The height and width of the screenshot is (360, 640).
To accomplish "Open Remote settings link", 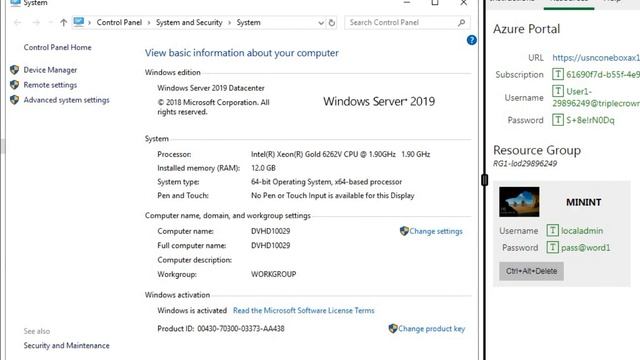I will [50, 85].
